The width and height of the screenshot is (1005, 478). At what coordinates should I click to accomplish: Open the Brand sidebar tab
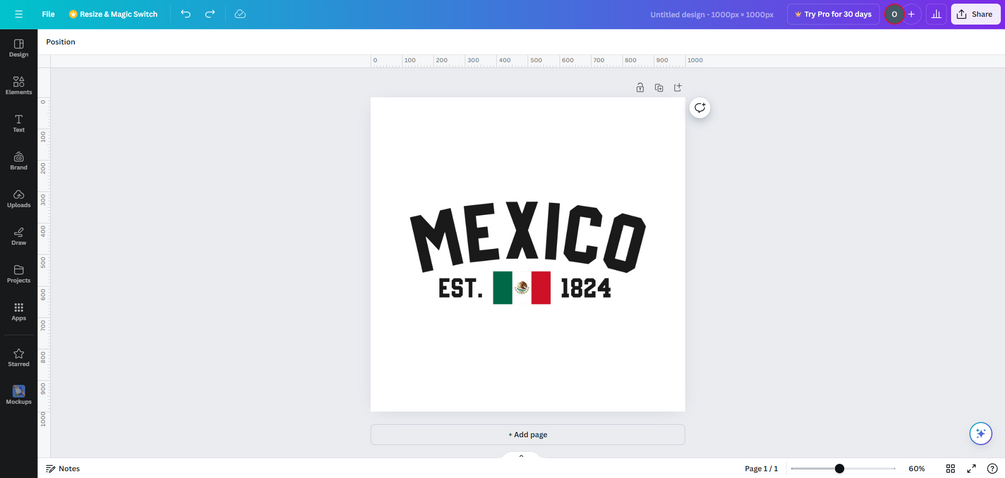tap(19, 161)
